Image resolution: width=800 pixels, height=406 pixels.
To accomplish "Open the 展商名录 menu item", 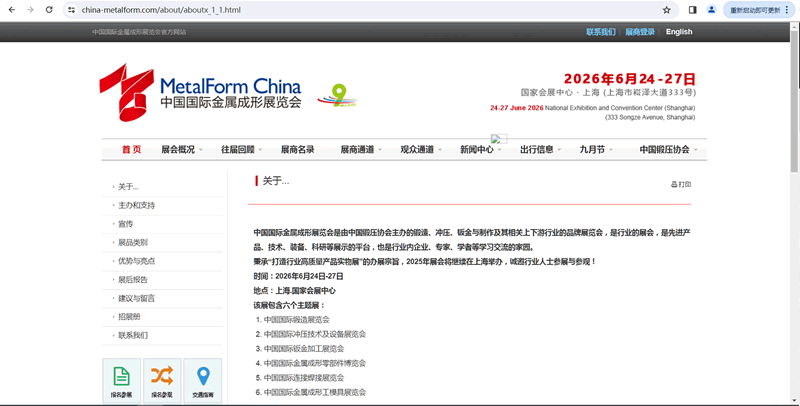I will 297,150.
